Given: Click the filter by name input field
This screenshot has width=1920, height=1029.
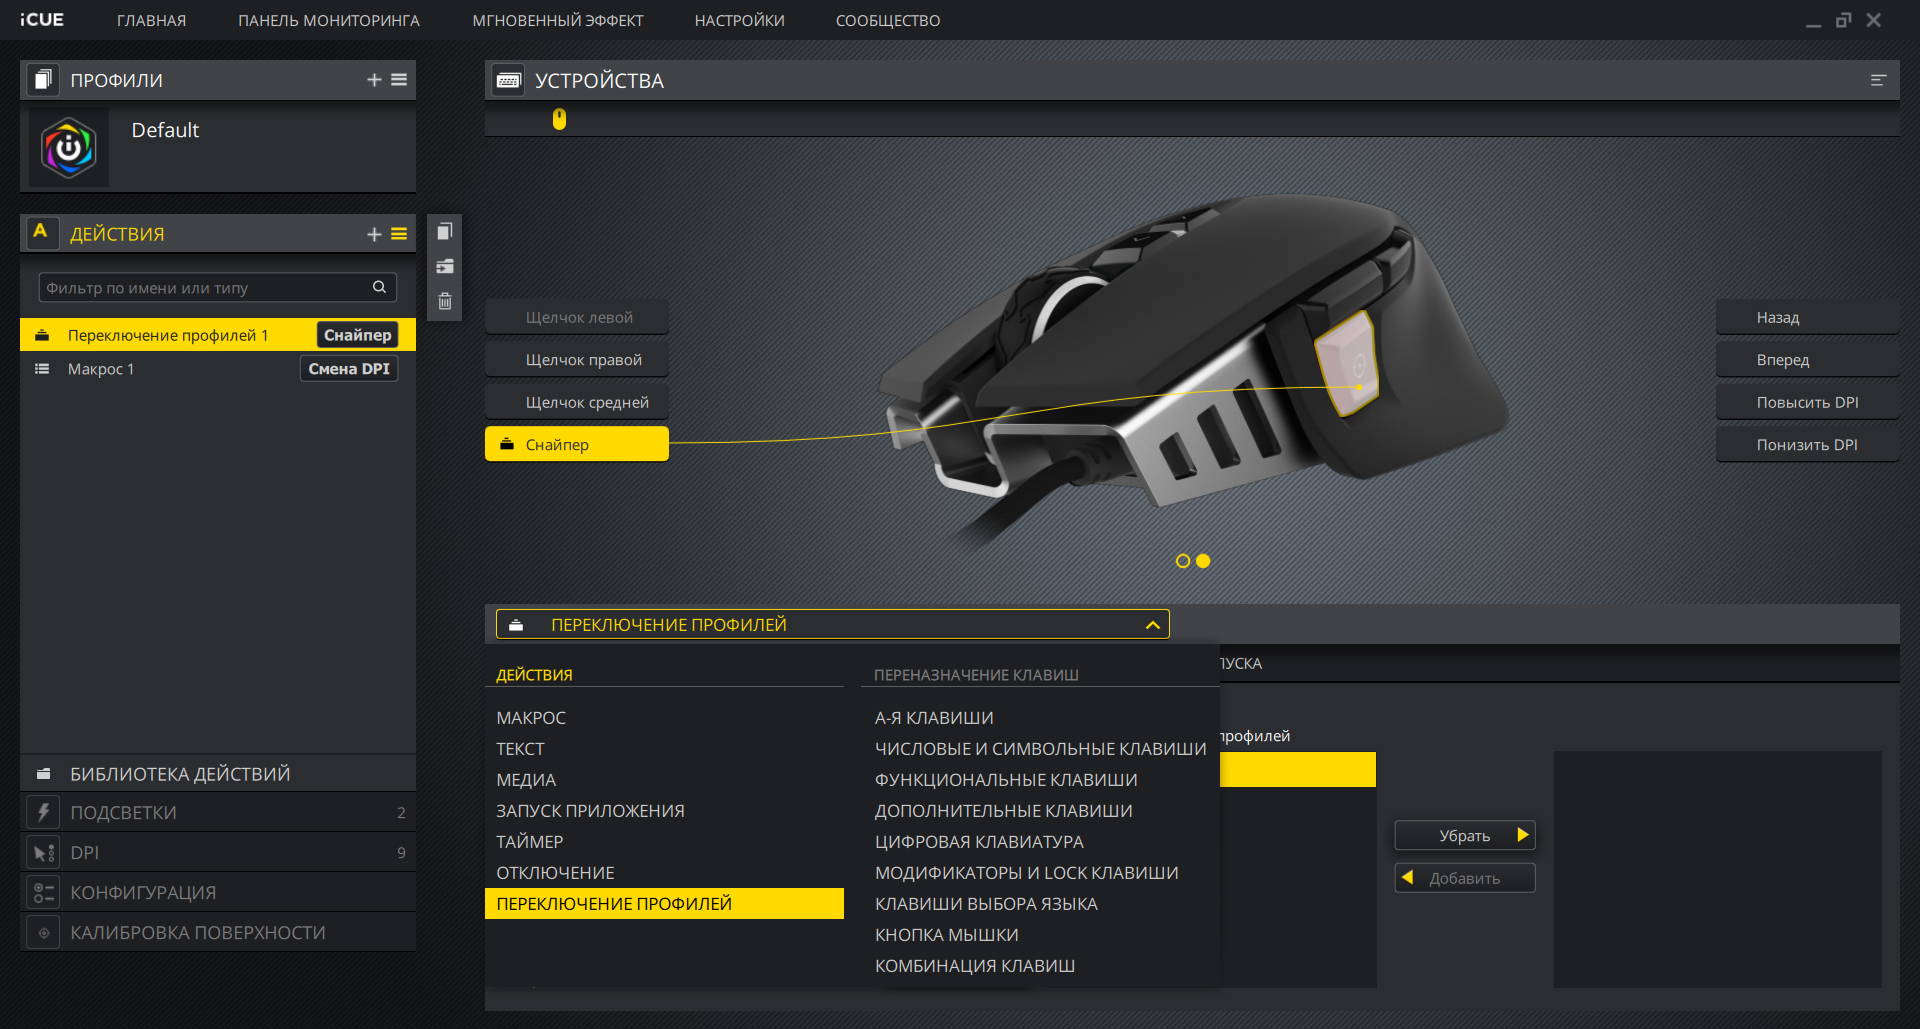Looking at the screenshot, I should point(205,288).
